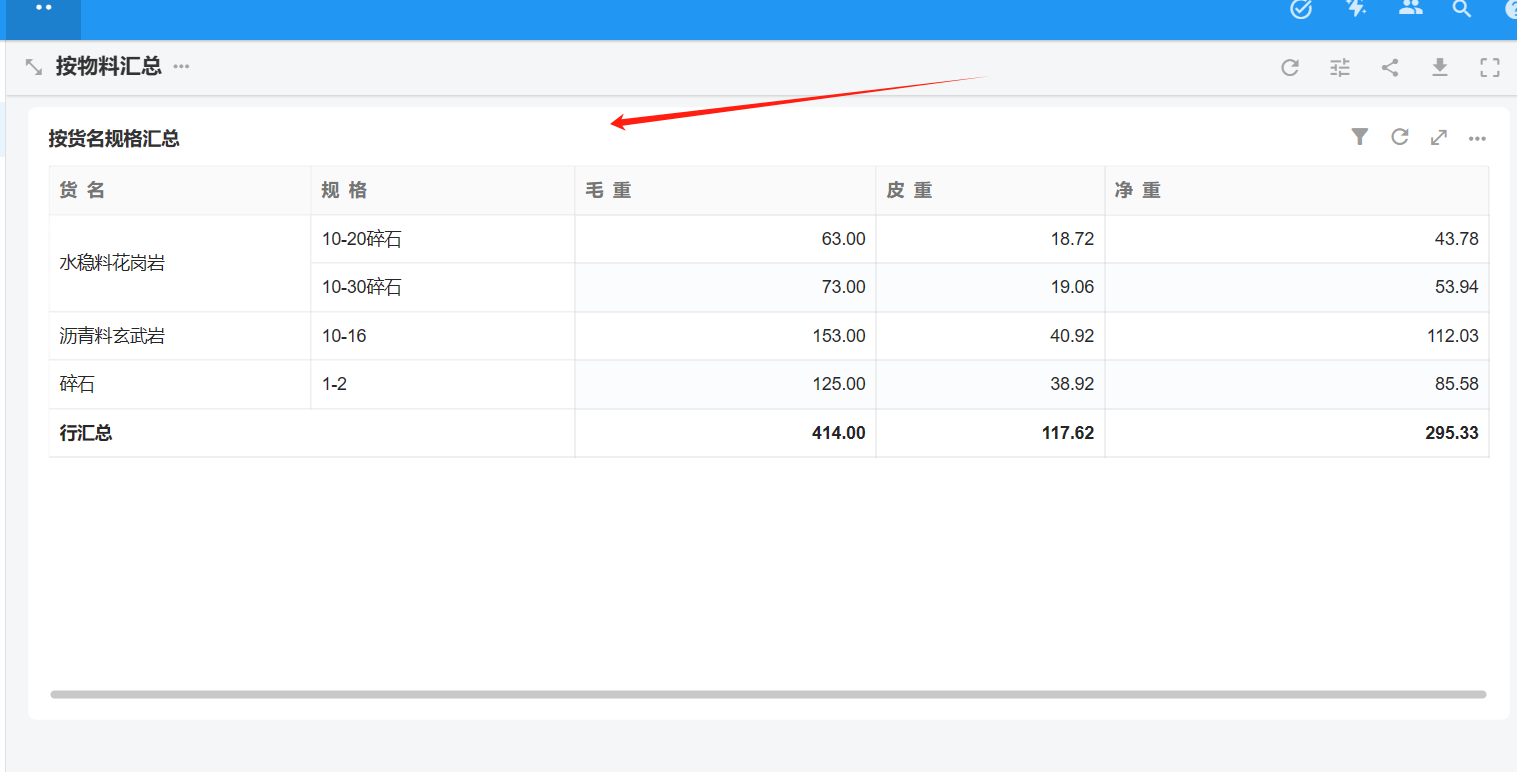The height and width of the screenshot is (772, 1517).
Task: Download the 按物料汇总 page data
Action: (1440, 68)
